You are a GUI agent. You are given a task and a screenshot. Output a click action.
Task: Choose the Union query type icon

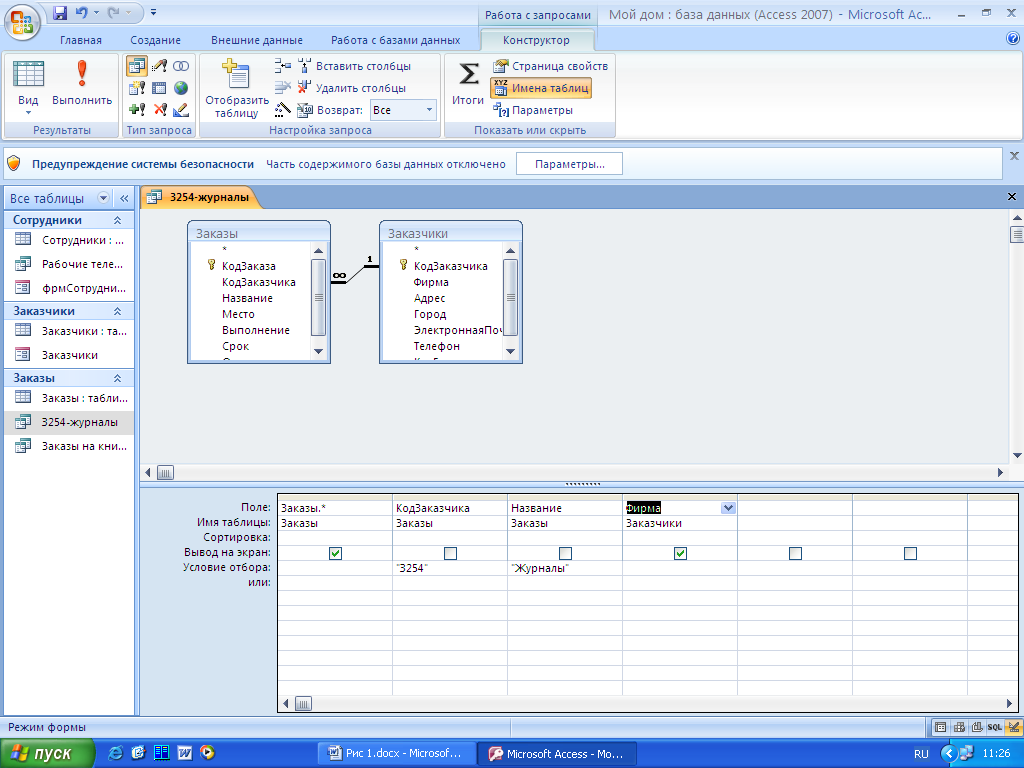181,67
